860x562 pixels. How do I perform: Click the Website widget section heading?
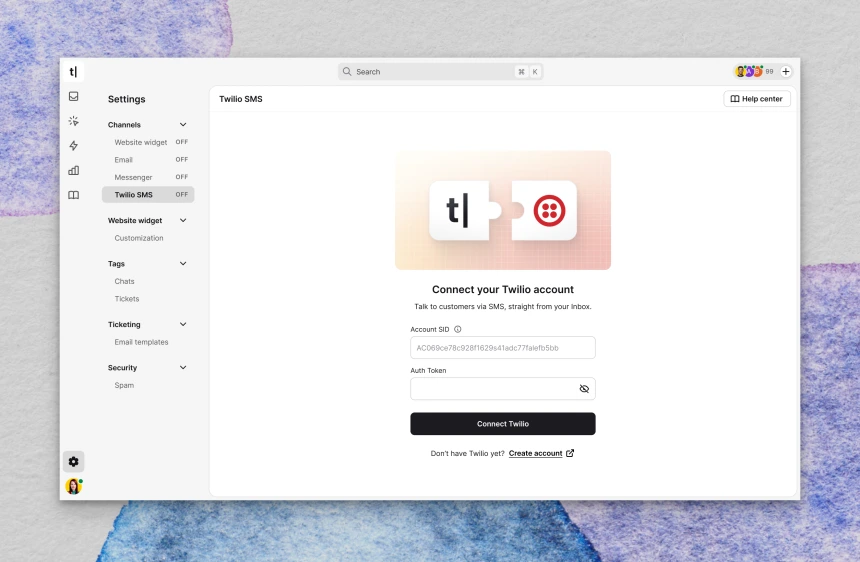click(135, 220)
